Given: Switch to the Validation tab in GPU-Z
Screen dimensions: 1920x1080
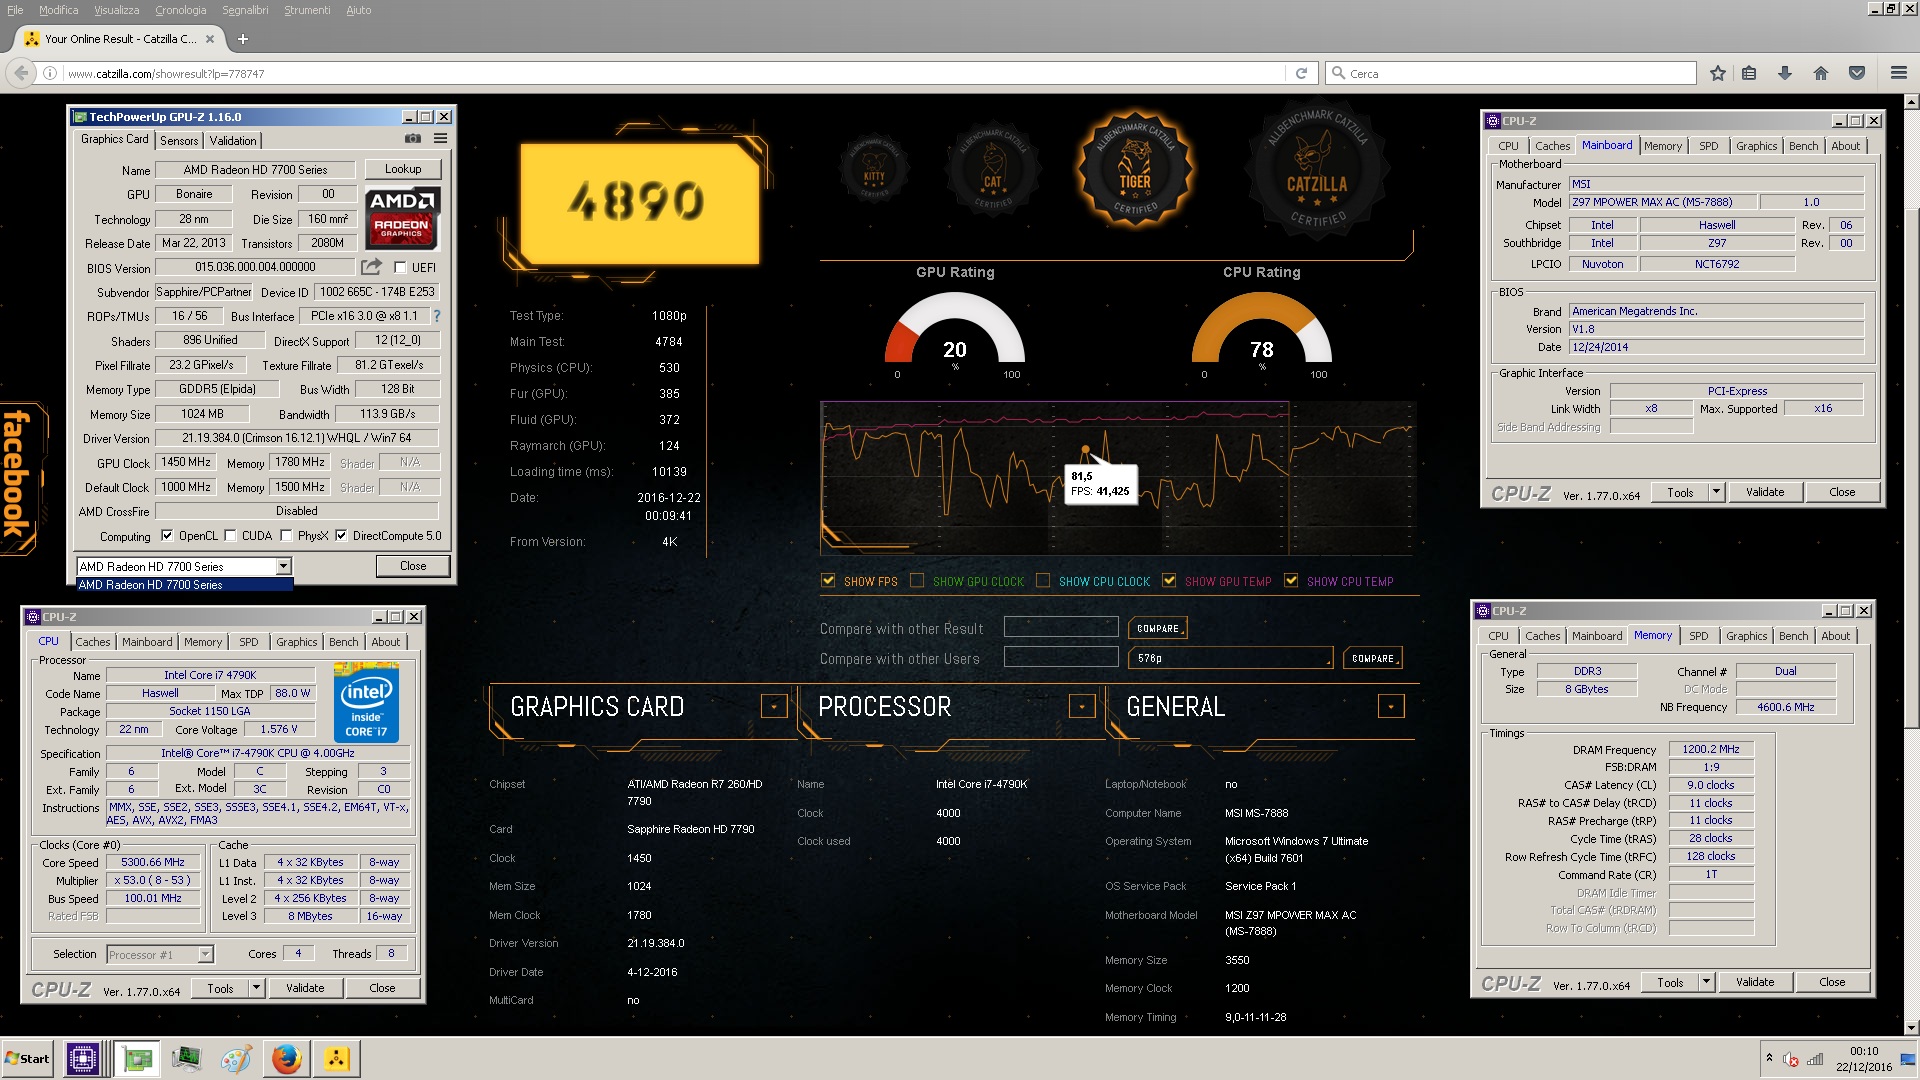Looking at the screenshot, I should (233, 141).
